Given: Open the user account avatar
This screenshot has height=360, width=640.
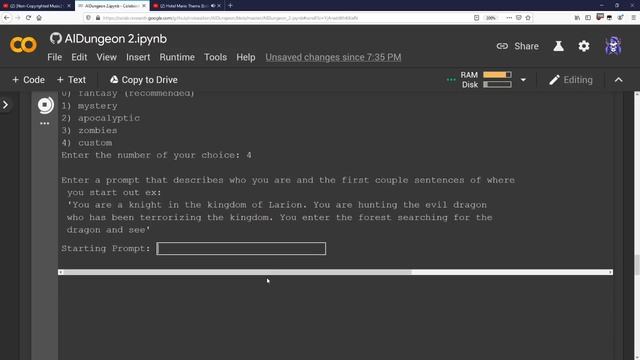Looking at the screenshot, I should pyautogui.click(x=613, y=46).
